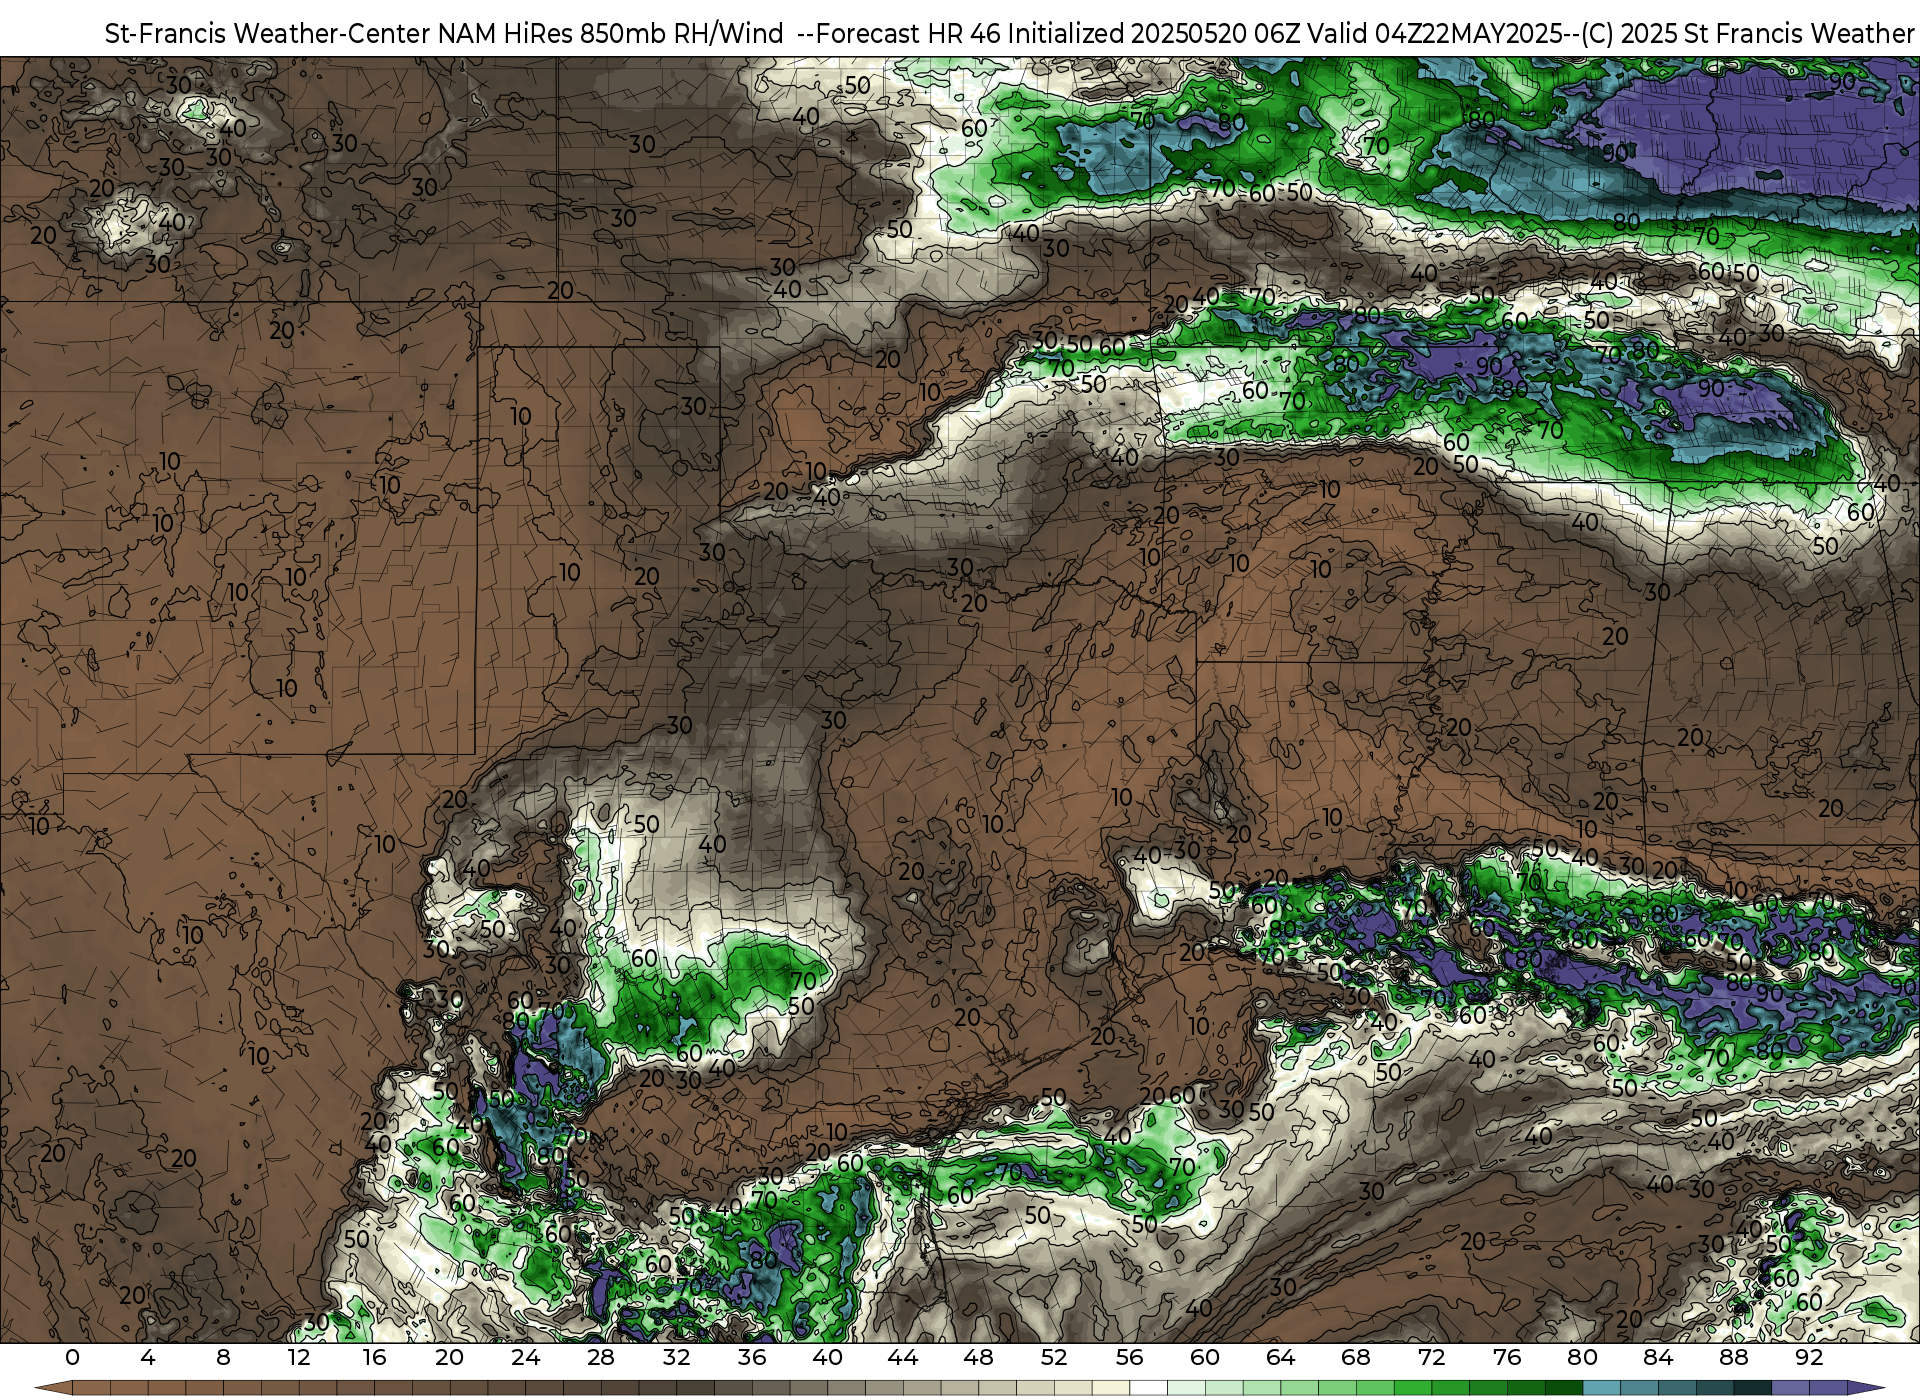Pick the dark green colorbar segment under 76
The width and height of the screenshot is (1920, 1400).
tap(1526, 1389)
